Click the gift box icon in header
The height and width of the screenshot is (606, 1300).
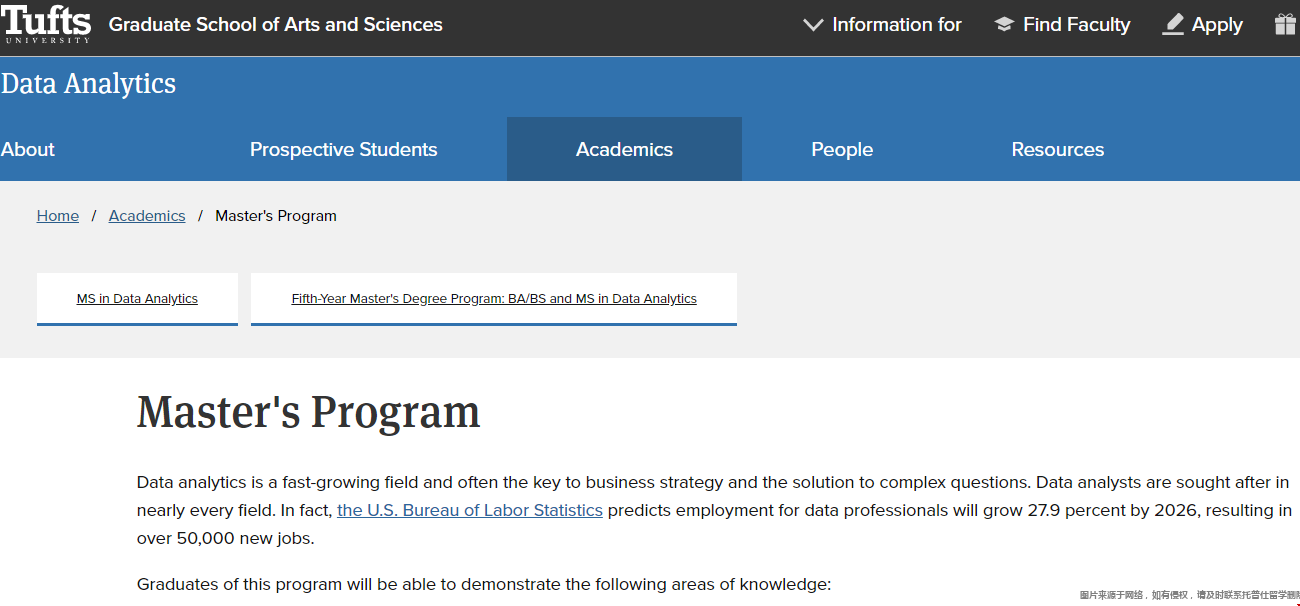tap(1286, 25)
